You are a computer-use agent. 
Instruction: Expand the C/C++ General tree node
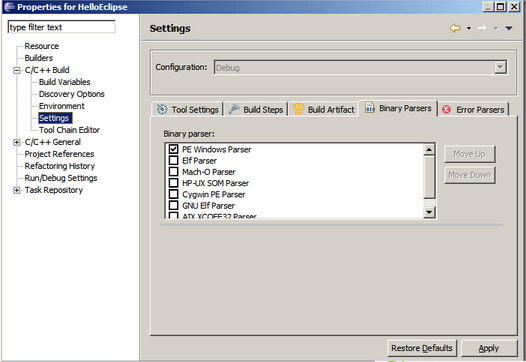point(16,142)
